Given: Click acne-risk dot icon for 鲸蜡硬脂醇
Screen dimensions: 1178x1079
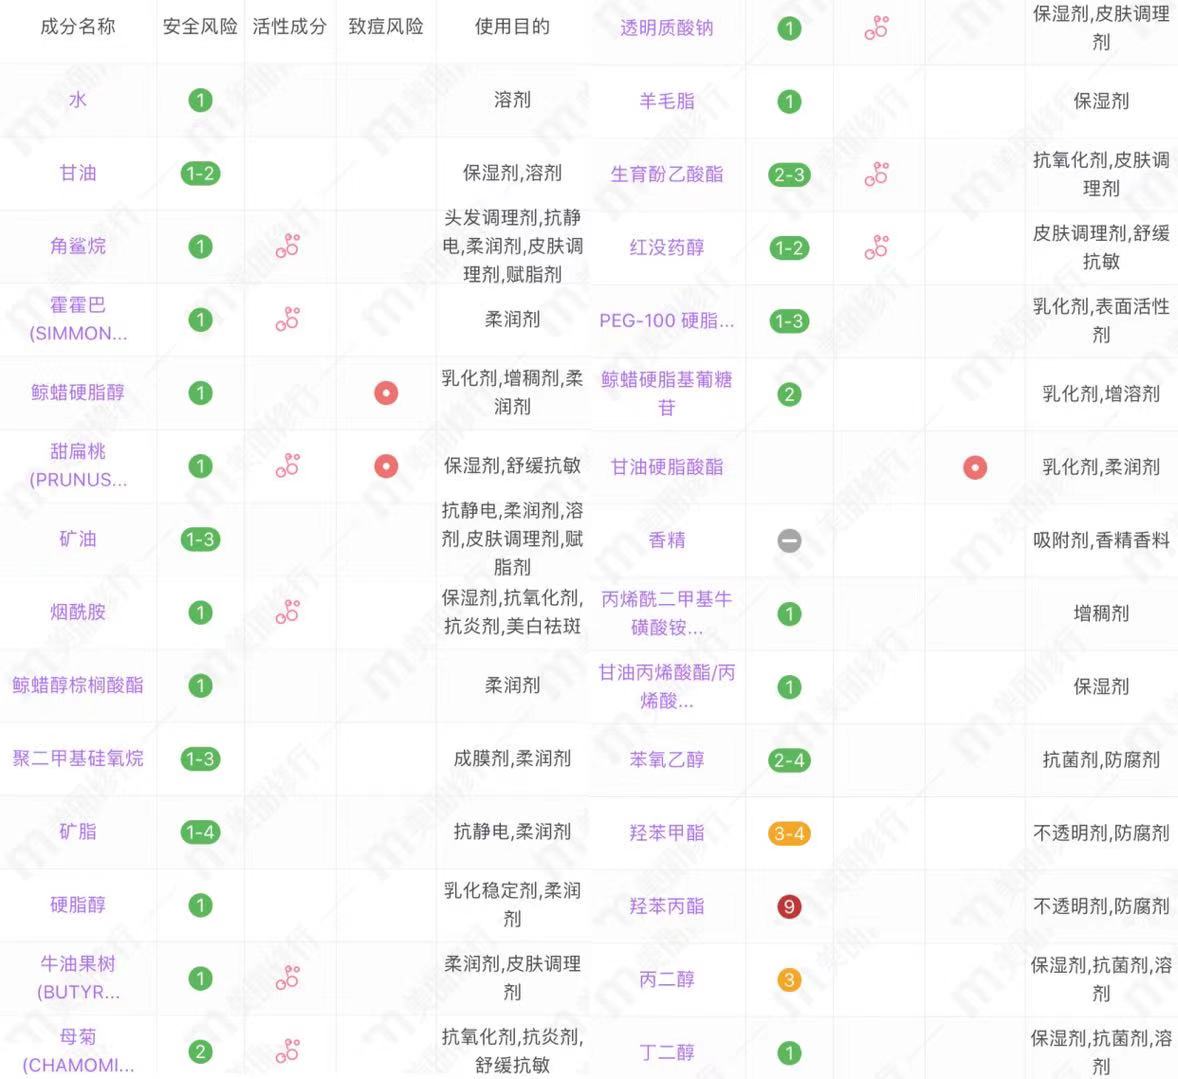Looking at the screenshot, I should point(384,393).
